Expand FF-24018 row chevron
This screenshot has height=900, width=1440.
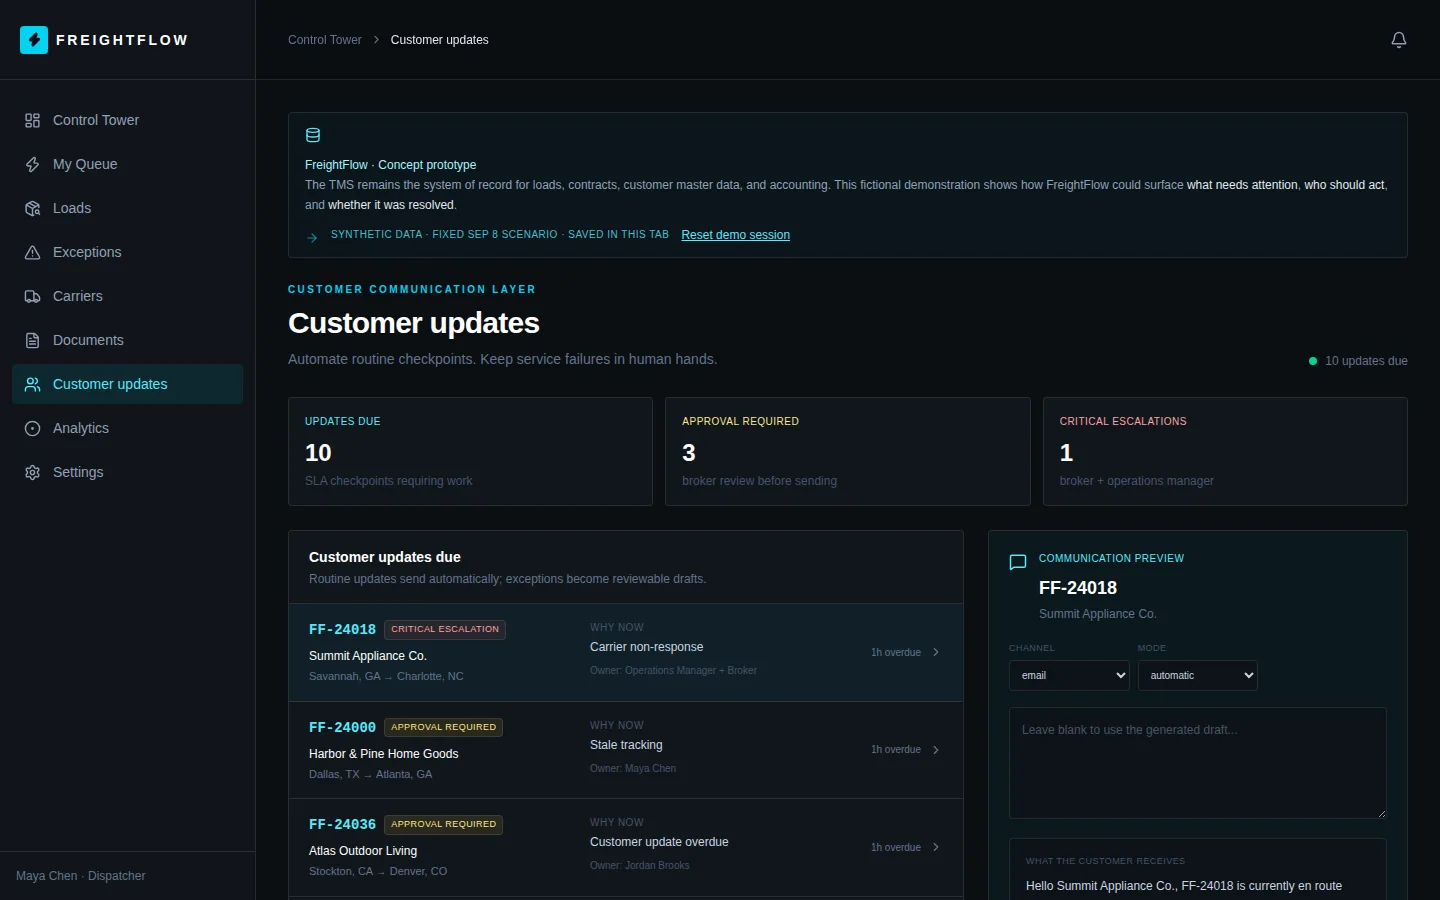point(936,652)
